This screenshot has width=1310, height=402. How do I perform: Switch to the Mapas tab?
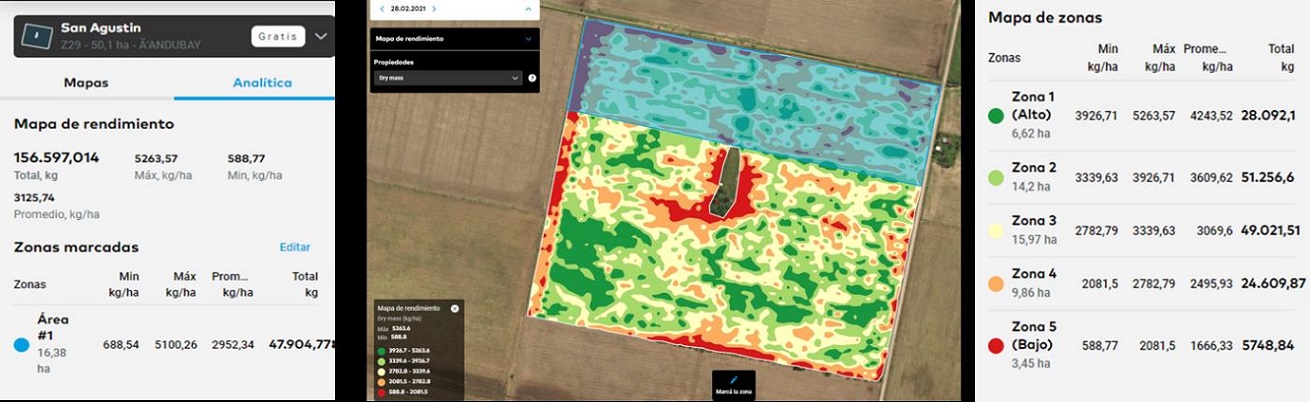(x=86, y=83)
